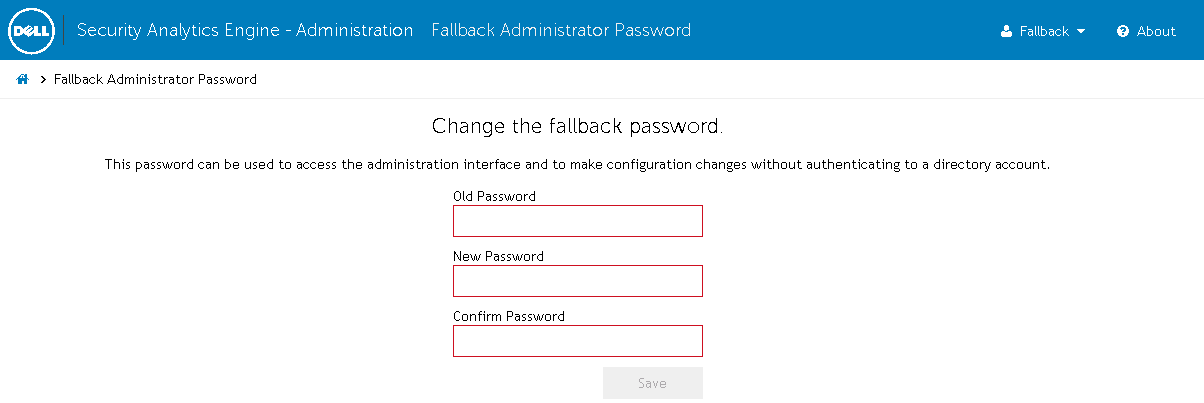Click the New Password label
Screen dimensions: 1204x403
click(x=498, y=256)
